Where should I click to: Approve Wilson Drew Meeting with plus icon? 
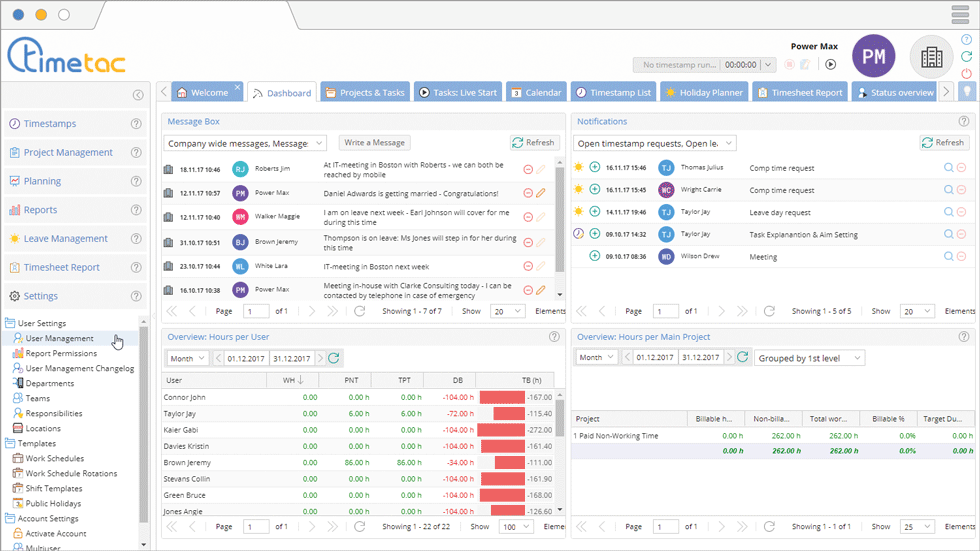595,256
